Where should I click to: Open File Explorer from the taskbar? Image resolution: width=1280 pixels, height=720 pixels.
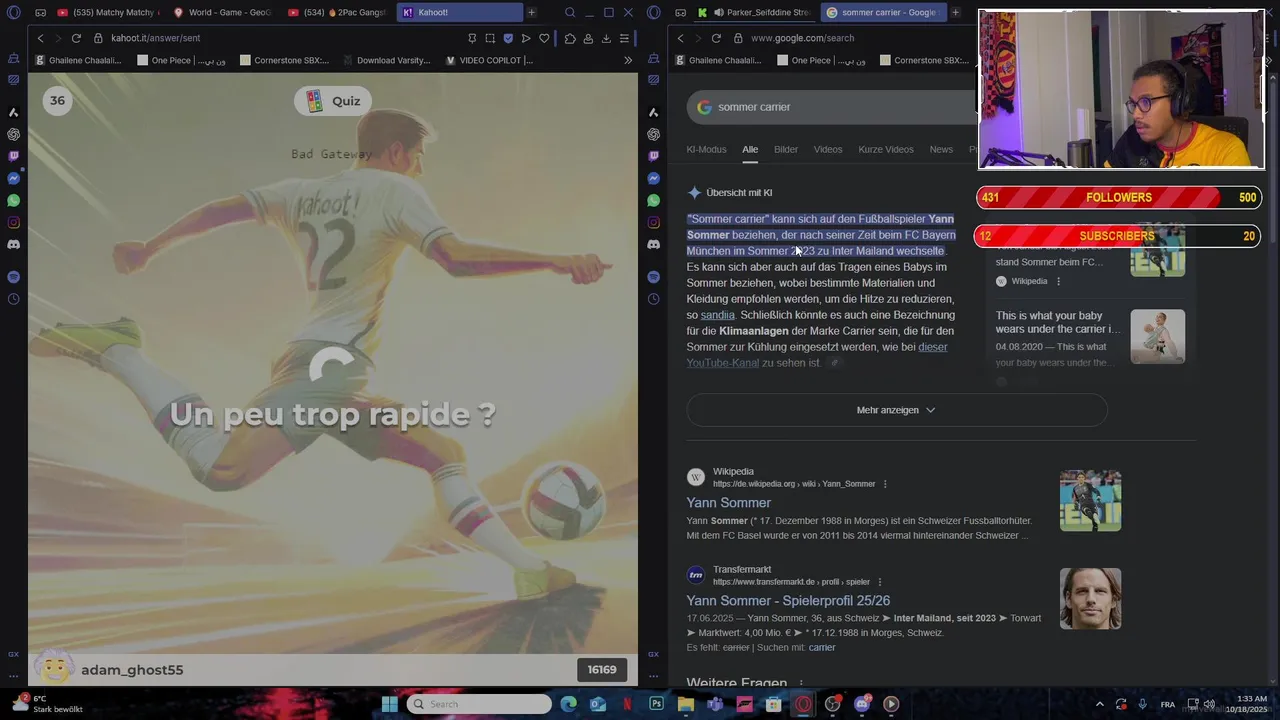(x=686, y=704)
